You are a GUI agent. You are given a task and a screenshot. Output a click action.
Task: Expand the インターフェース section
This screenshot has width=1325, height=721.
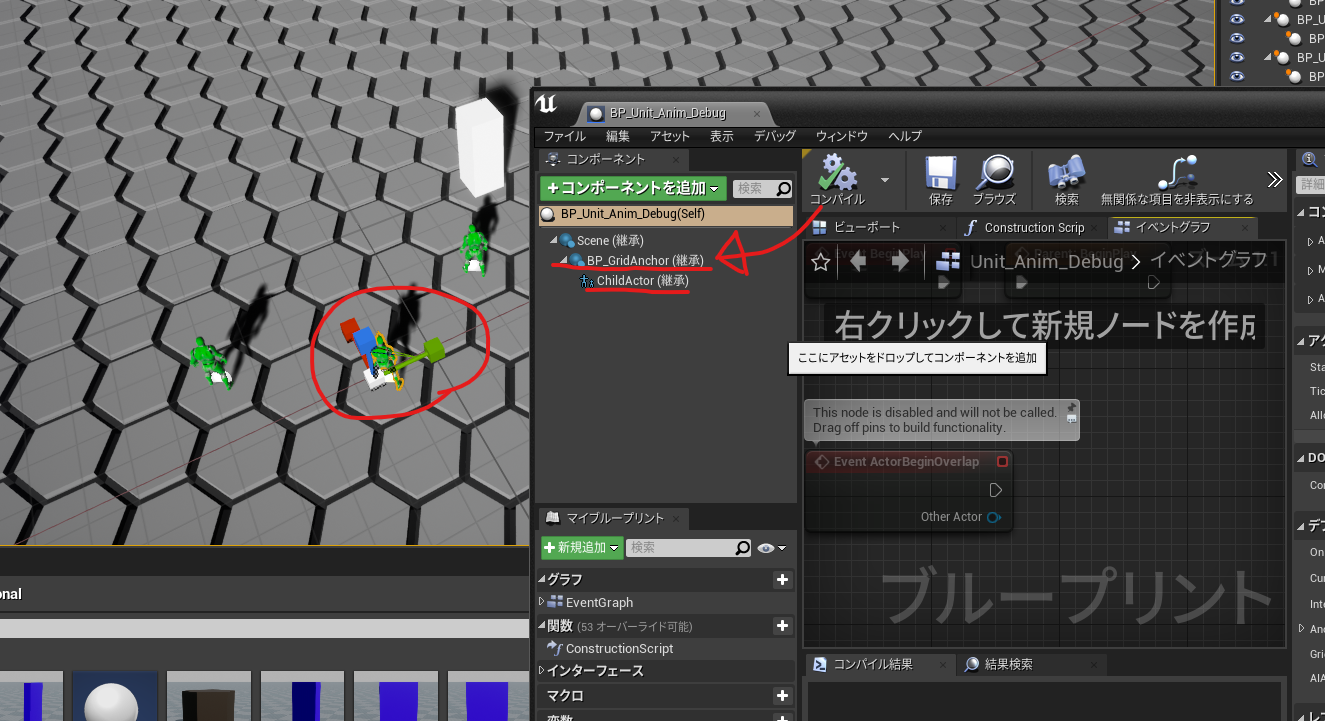[542, 671]
